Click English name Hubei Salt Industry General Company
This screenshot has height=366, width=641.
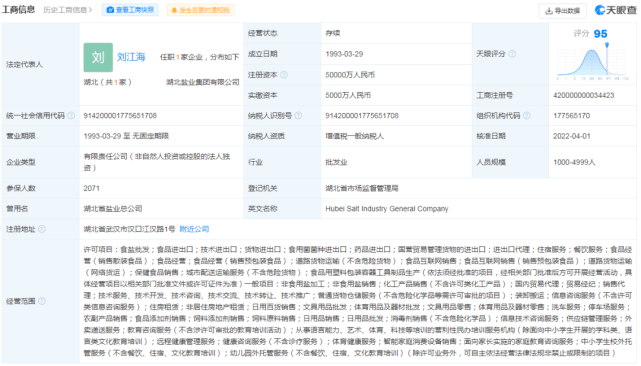point(387,209)
